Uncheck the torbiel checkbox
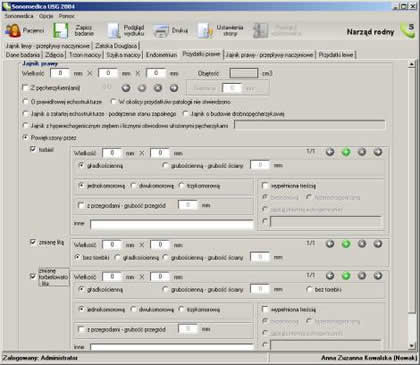Viewport: 420px width, 365px height. [x=33, y=149]
